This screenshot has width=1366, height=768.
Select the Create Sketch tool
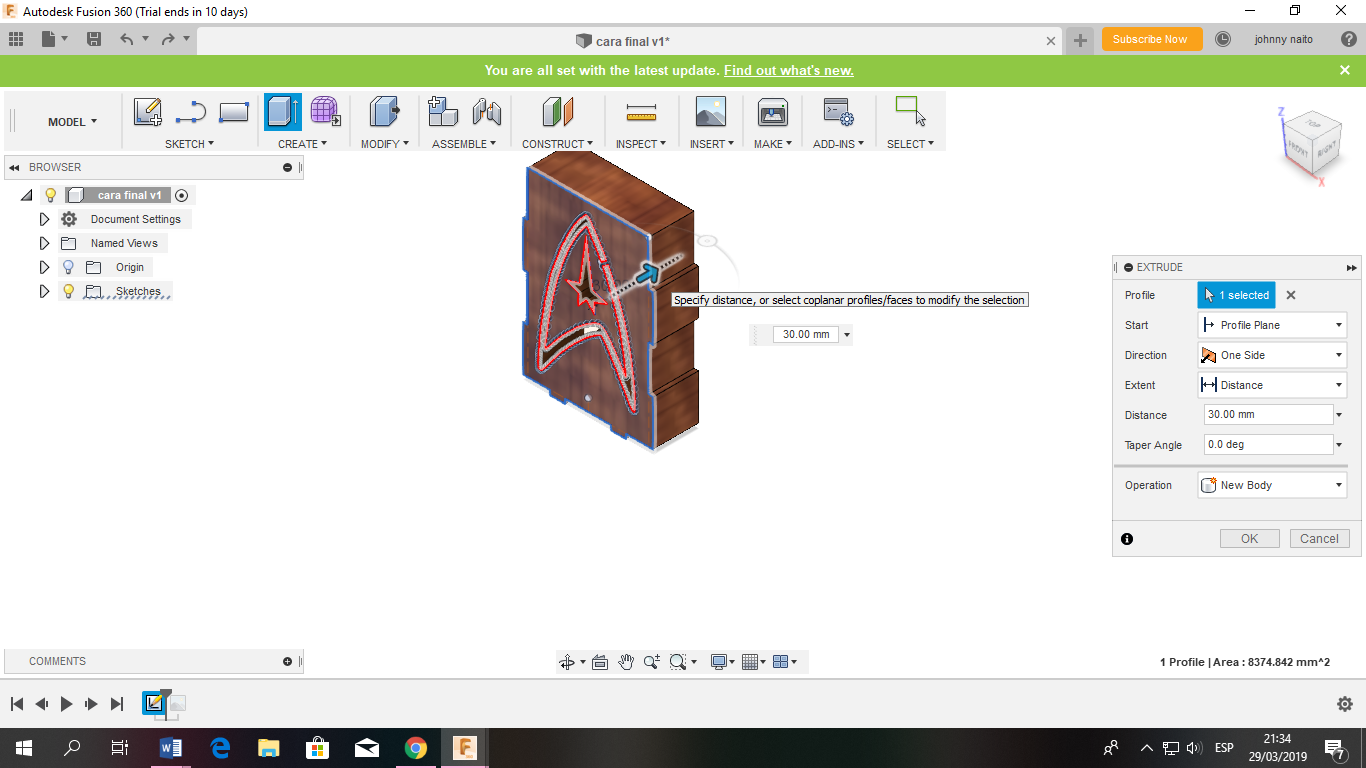pos(148,112)
